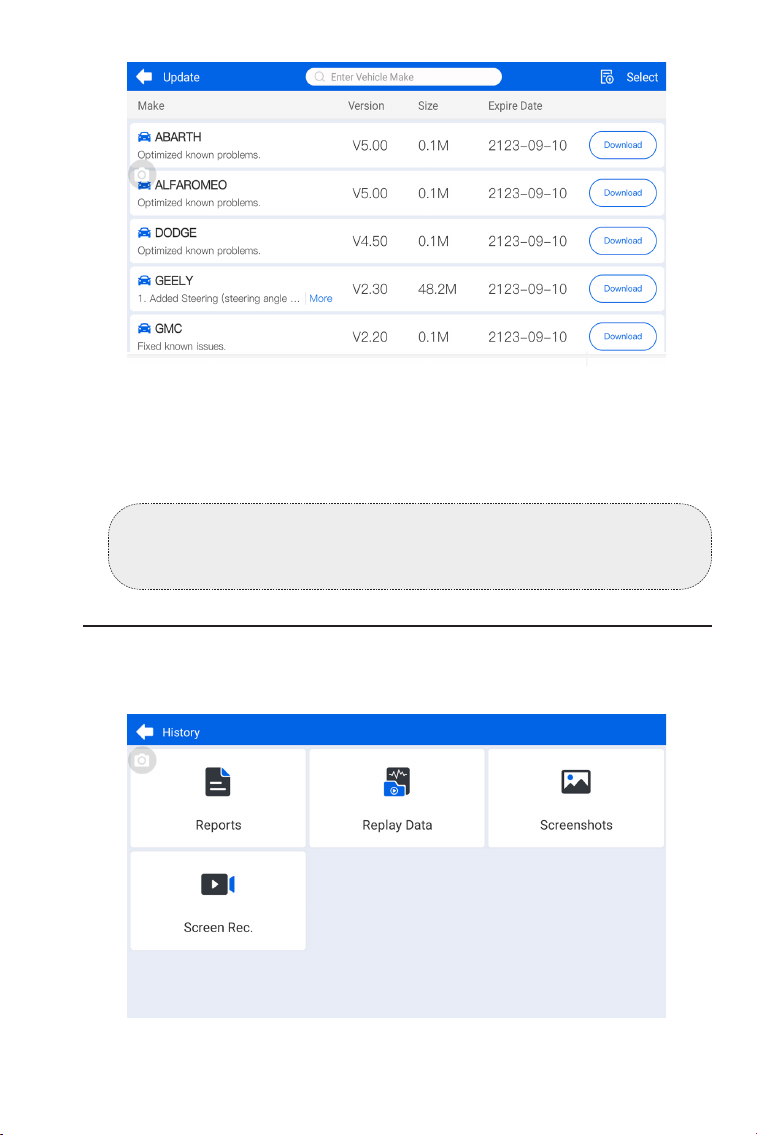Download the GEELY update
The width and height of the screenshot is (757, 1135).
point(622,288)
